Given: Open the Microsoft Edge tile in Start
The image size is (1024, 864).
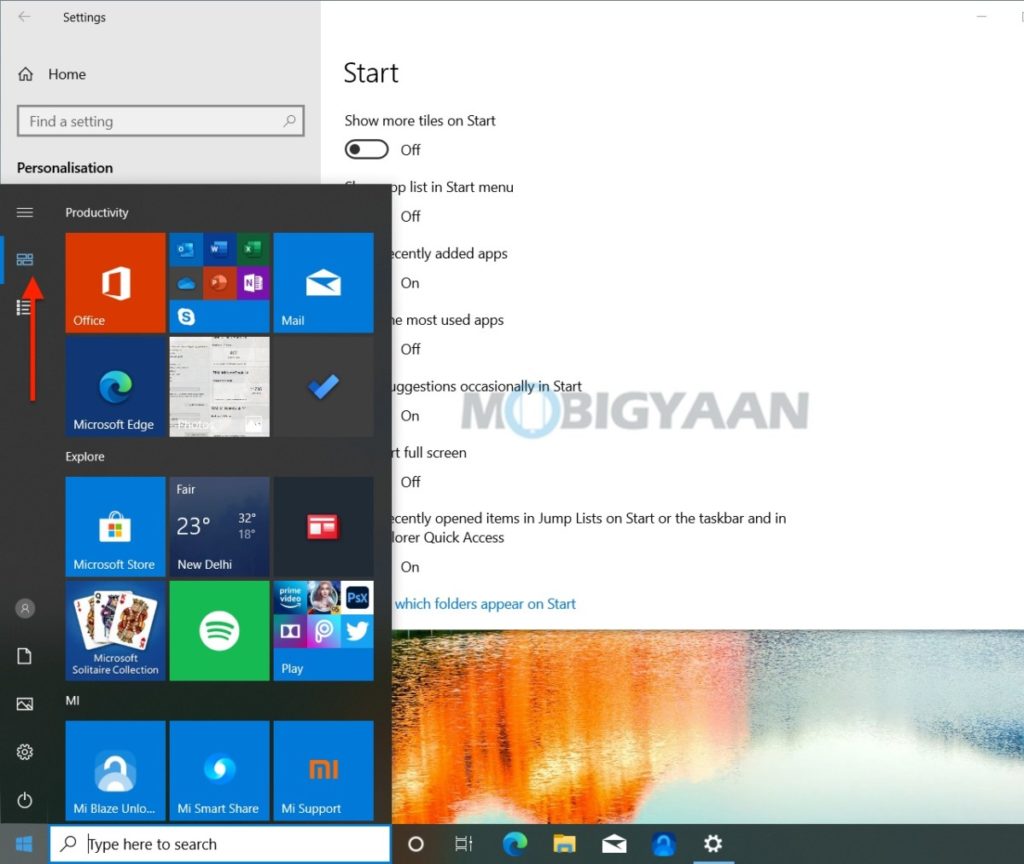Looking at the screenshot, I should (115, 386).
